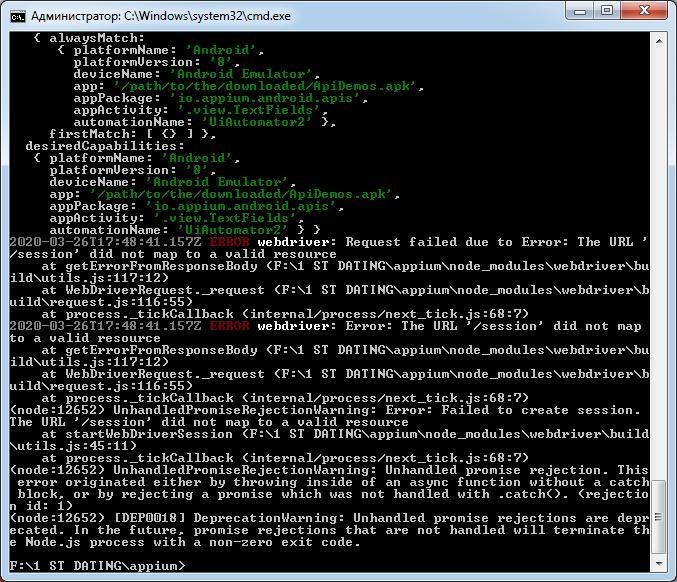Click the 'at startWebDriverSession' line
677x582 pixels.
(x=345, y=434)
